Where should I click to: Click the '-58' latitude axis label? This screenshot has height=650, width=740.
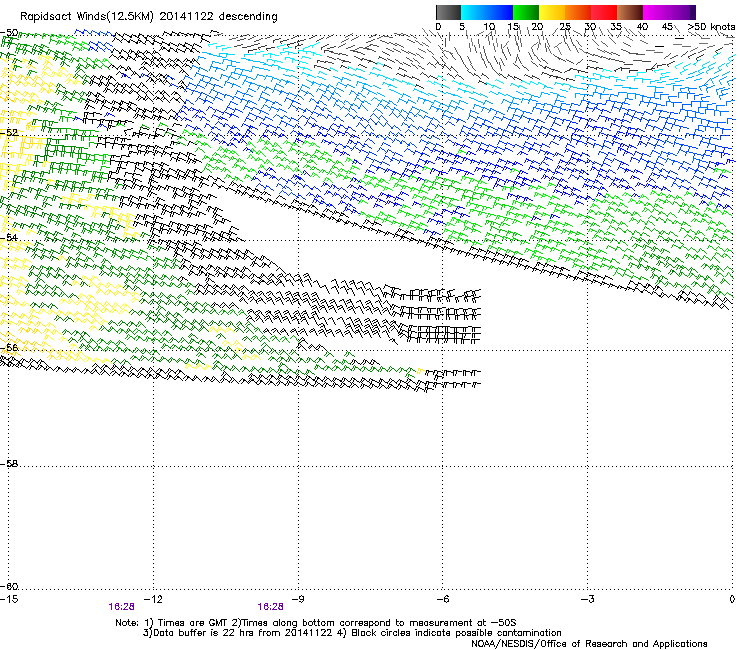[9, 464]
